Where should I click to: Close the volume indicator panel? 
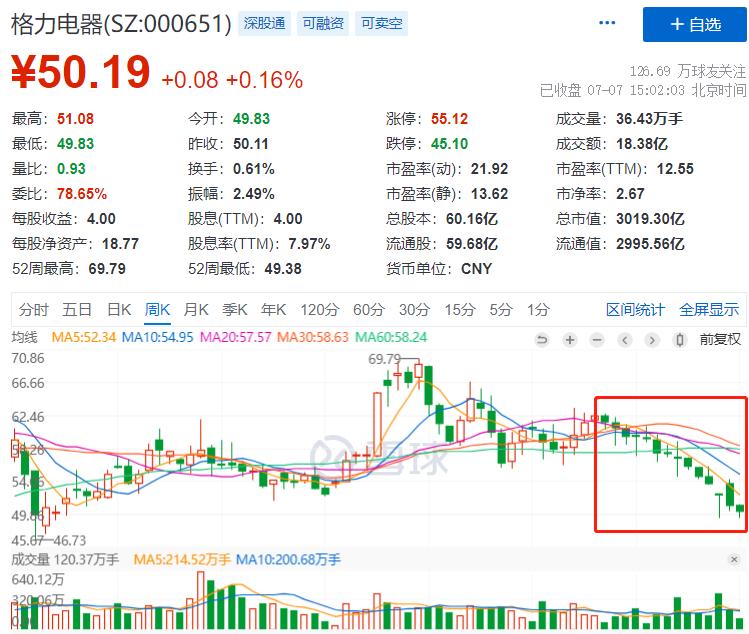tap(734, 559)
